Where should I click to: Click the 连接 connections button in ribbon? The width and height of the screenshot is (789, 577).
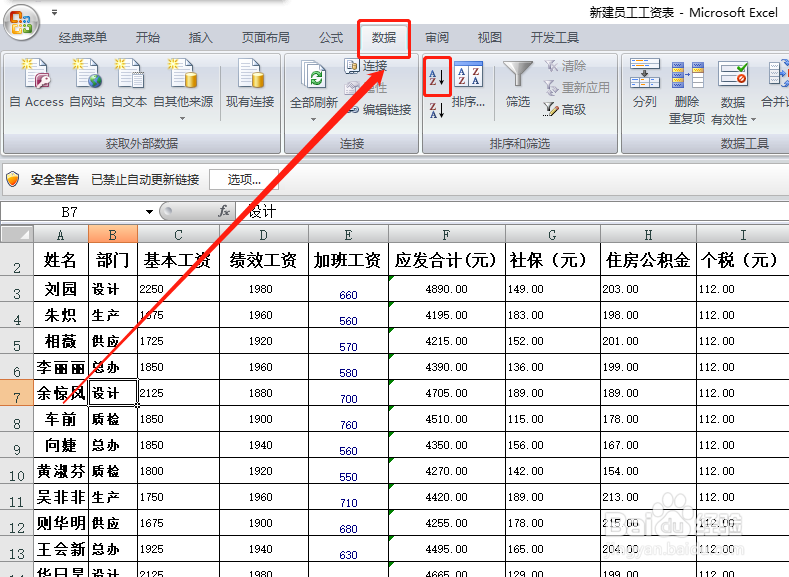pyautogui.click(x=366, y=66)
